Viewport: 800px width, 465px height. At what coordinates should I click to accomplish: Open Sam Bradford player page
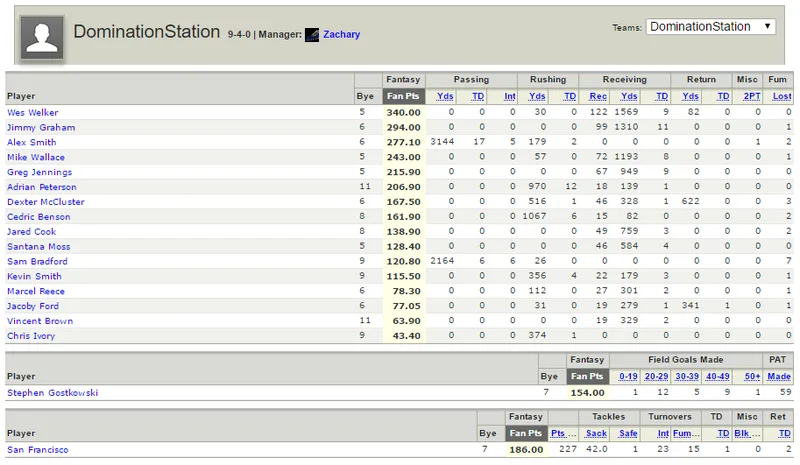click(37, 261)
